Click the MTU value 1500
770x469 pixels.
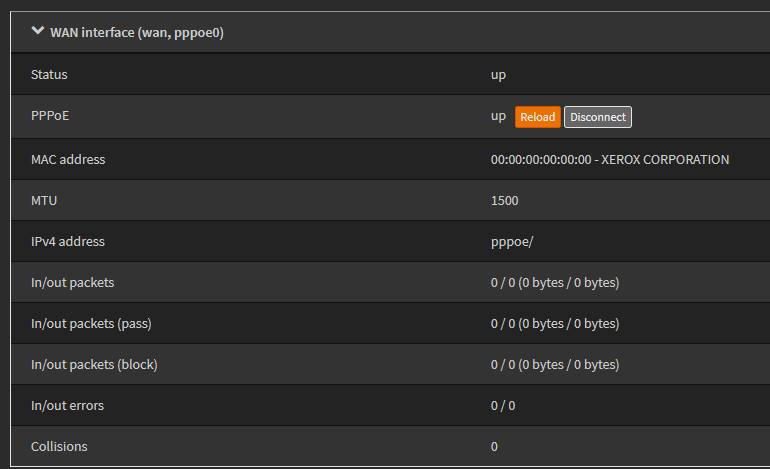[x=504, y=200]
